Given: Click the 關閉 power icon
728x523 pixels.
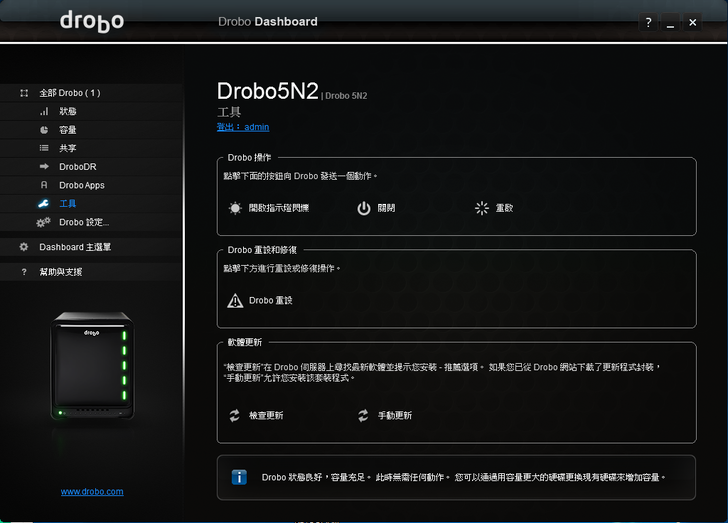Looking at the screenshot, I should pos(364,208).
